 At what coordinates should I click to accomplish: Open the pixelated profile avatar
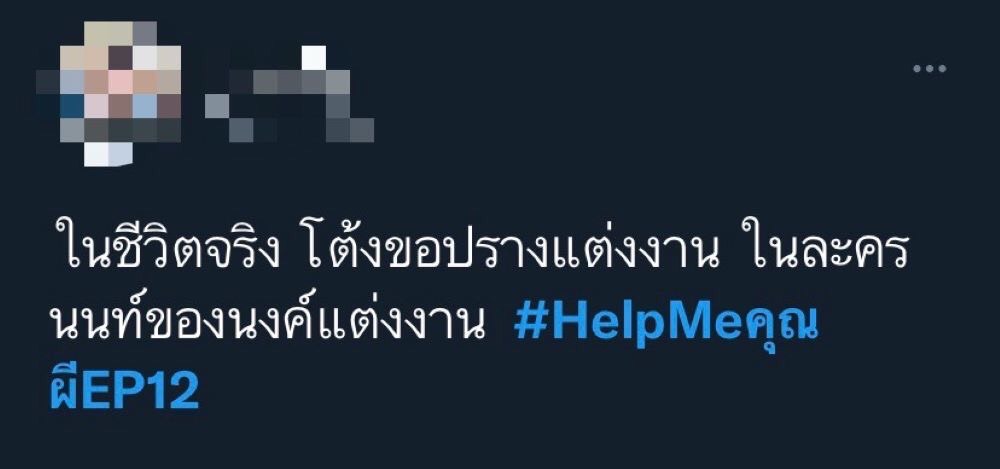(108, 94)
